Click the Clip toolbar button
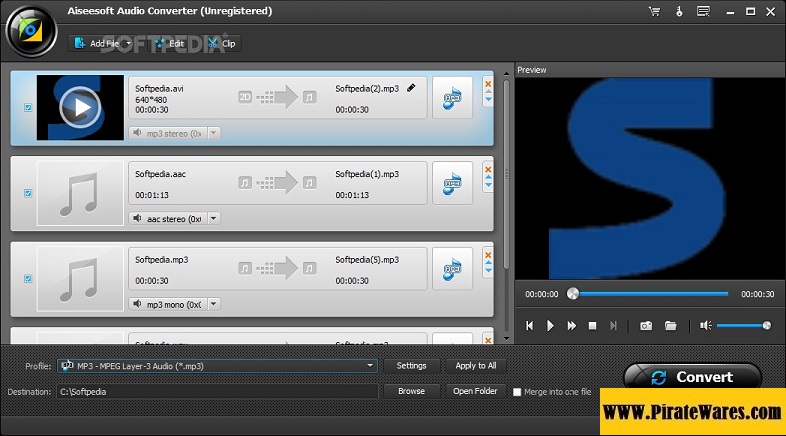Image resolution: width=786 pixels, height=436 pixels. pos(222,44)
